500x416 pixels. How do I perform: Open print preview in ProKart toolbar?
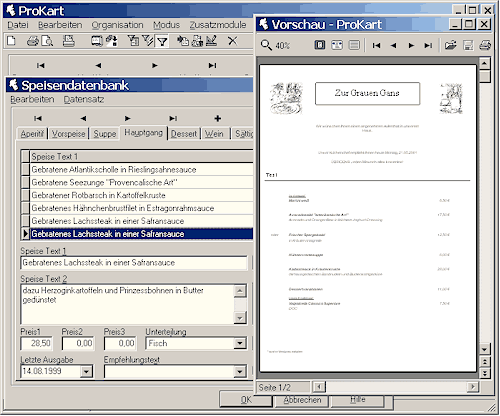47,41
